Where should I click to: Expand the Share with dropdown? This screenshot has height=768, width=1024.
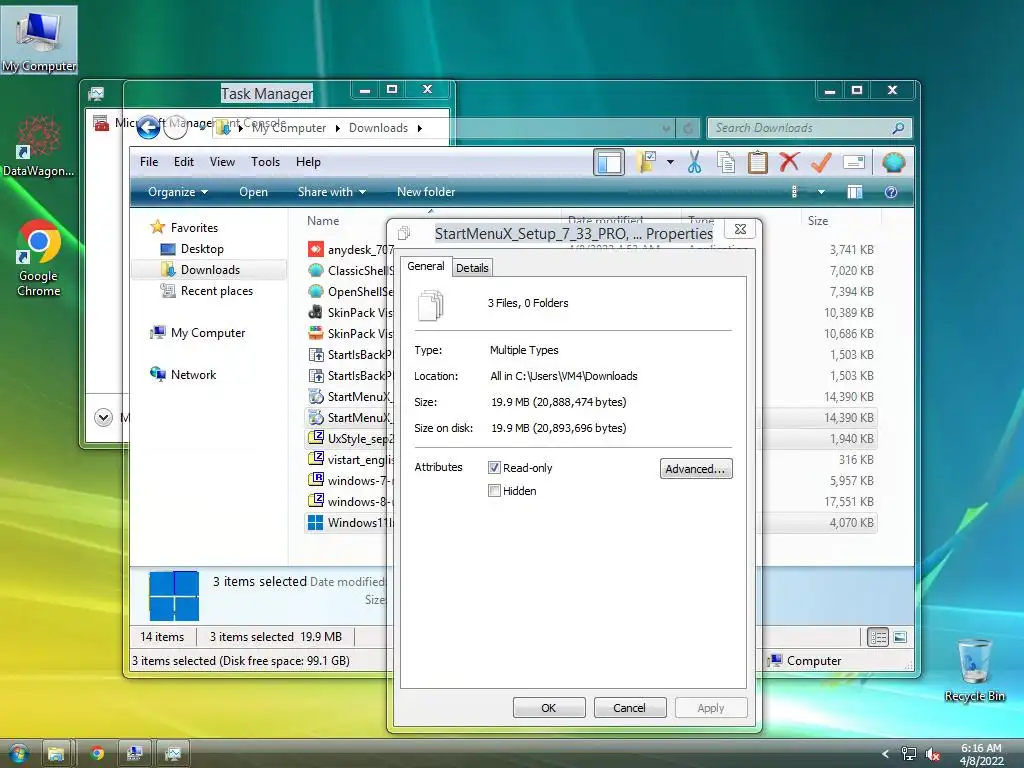pos(332,192)
